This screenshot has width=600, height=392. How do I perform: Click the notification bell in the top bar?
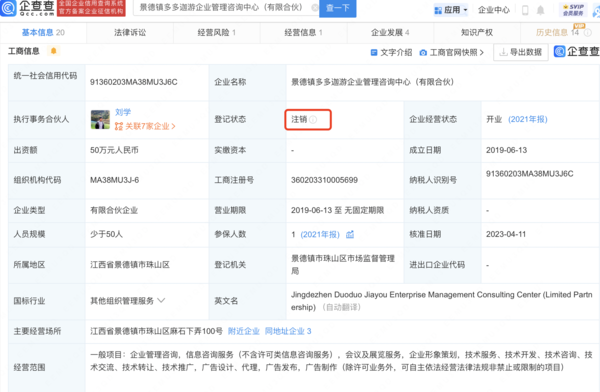point(540,10)
